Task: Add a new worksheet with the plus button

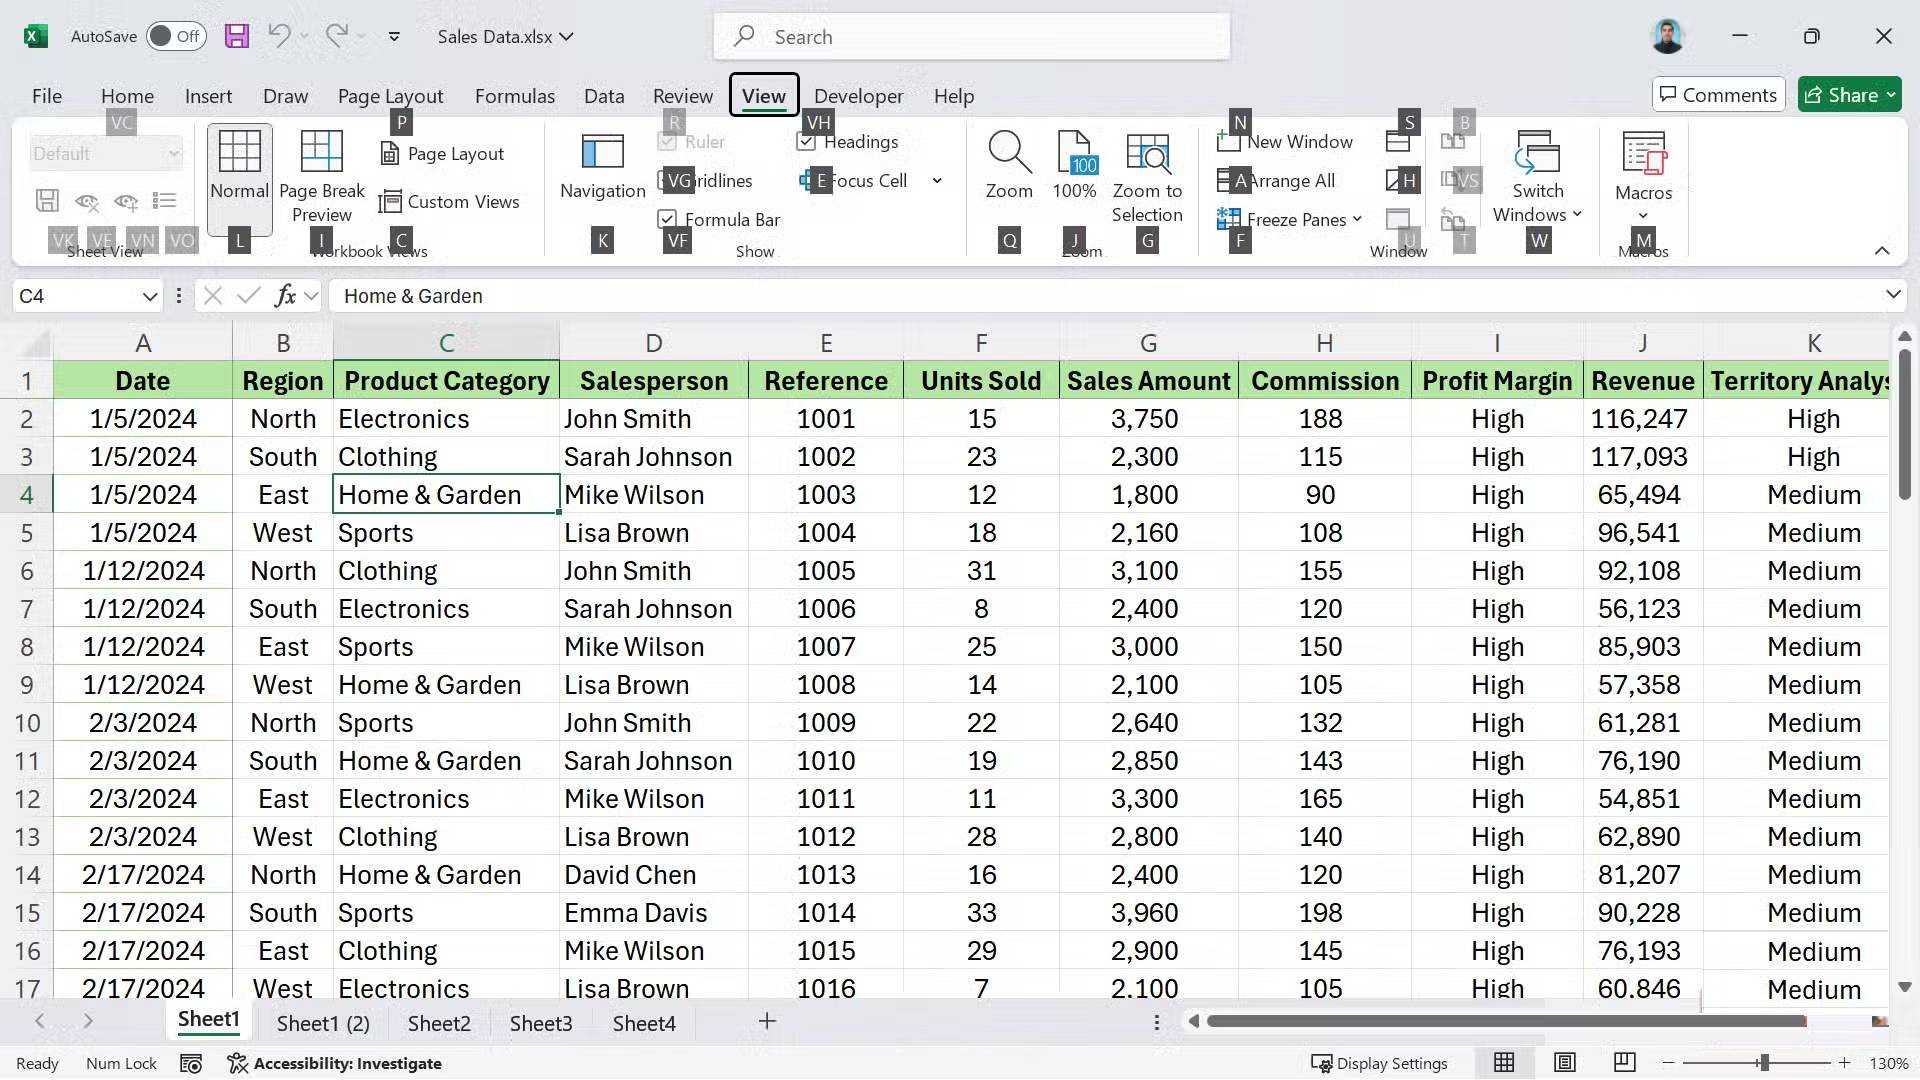Action: click(x=766, y=1022)
